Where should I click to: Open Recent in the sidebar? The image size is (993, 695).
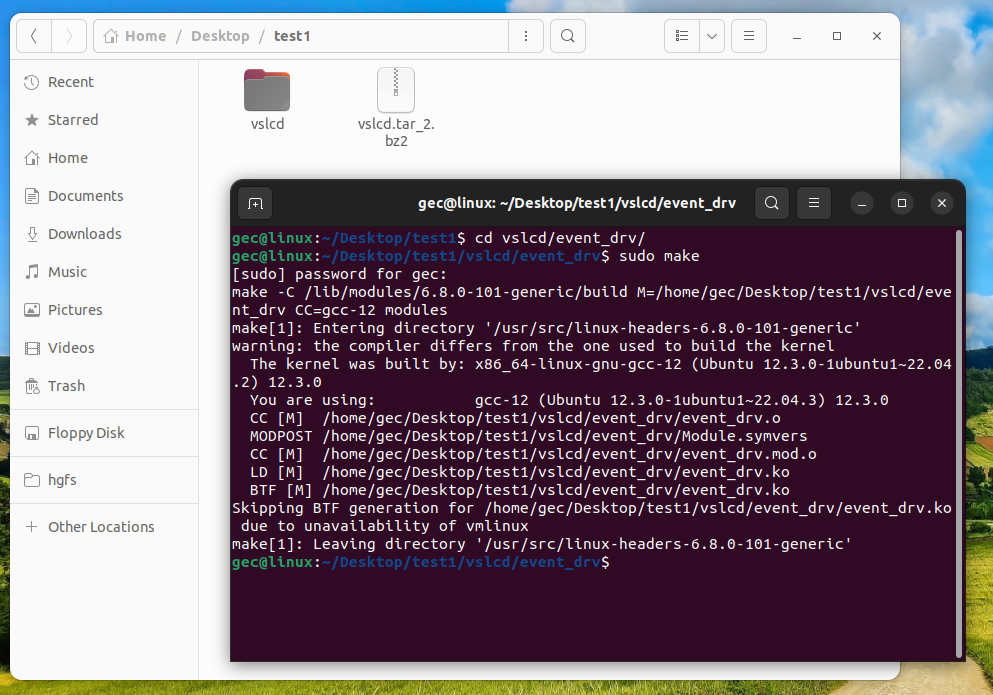coord(104,82)
